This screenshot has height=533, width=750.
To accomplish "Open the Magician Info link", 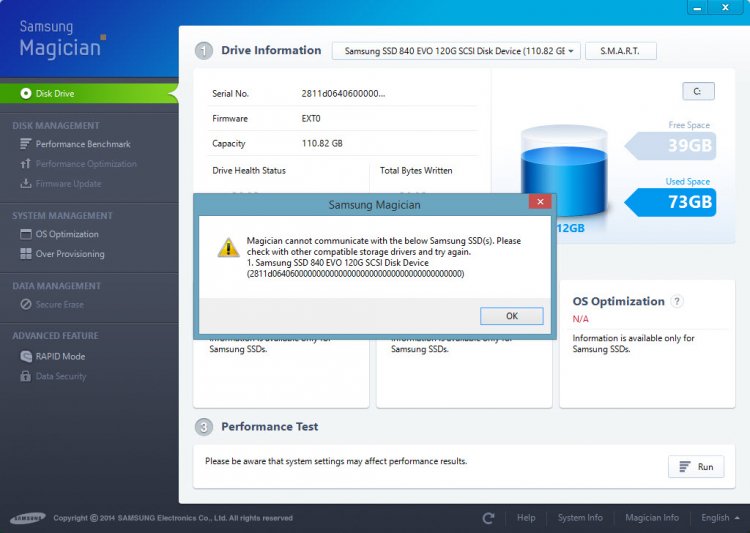I will pos(651,518).
